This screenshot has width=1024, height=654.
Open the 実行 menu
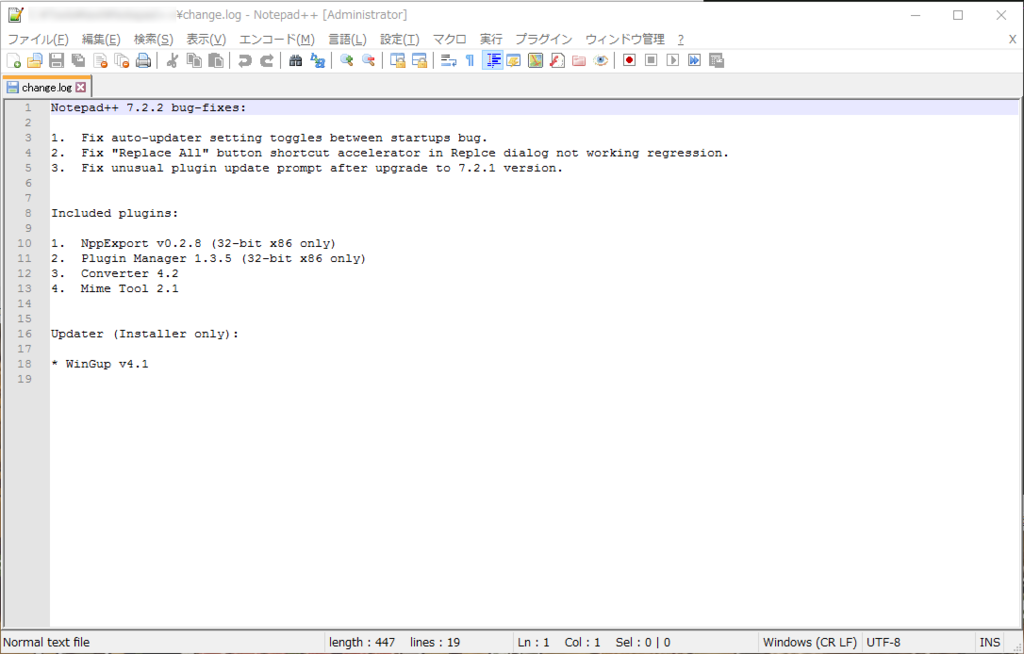[491, 39]
